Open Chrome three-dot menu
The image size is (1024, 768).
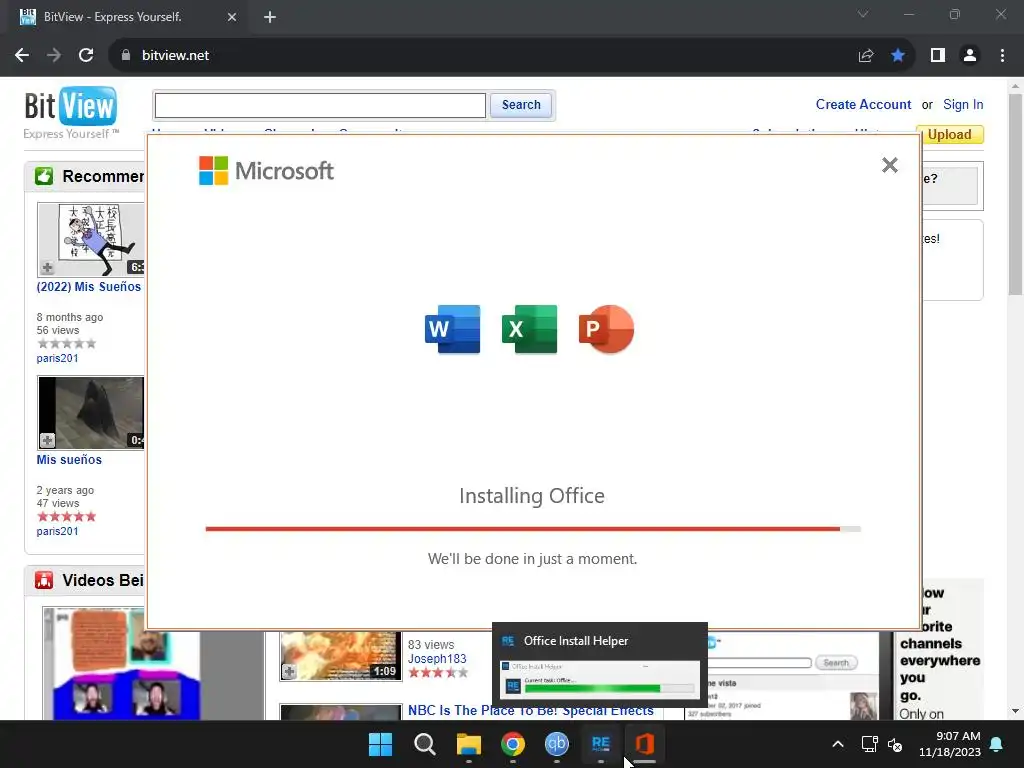coord(1002,56)
